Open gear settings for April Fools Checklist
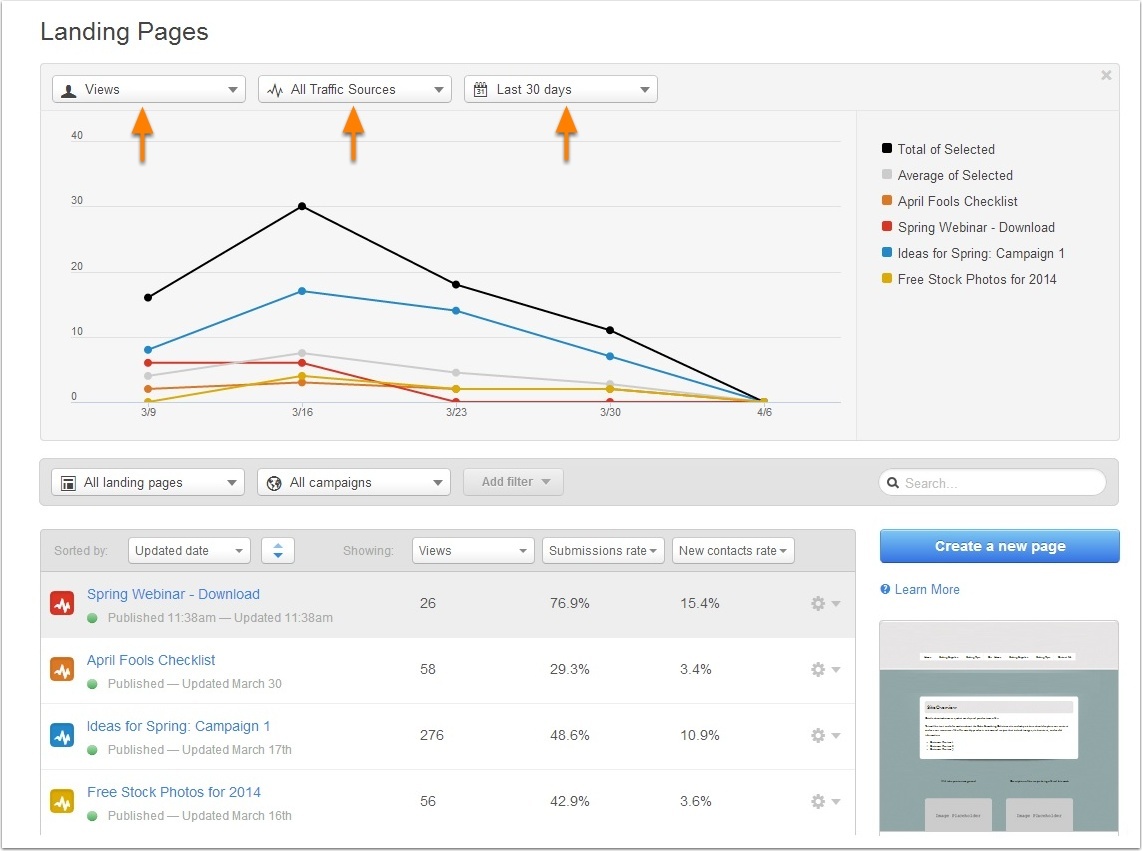Image resolution: width=1142 pixels, height=851 pixels. 824,670
